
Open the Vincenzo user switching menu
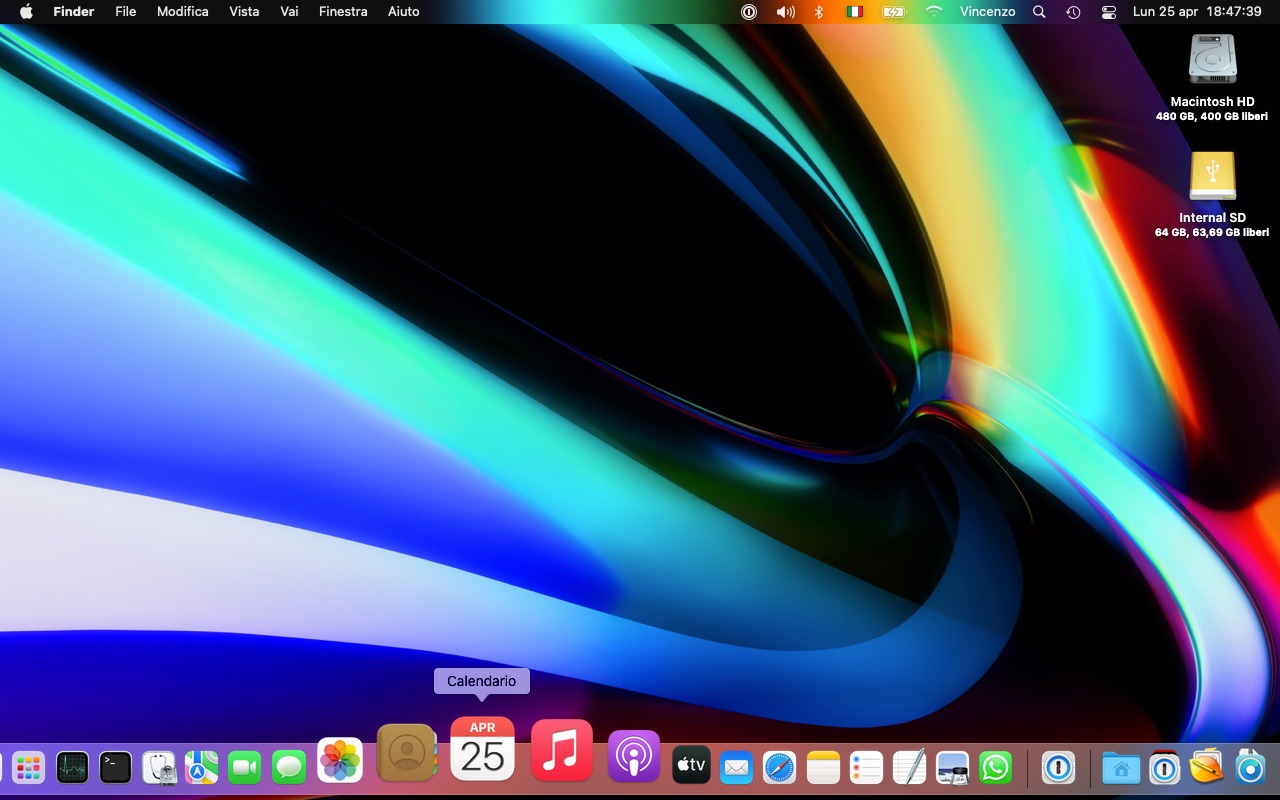[987, 12]
